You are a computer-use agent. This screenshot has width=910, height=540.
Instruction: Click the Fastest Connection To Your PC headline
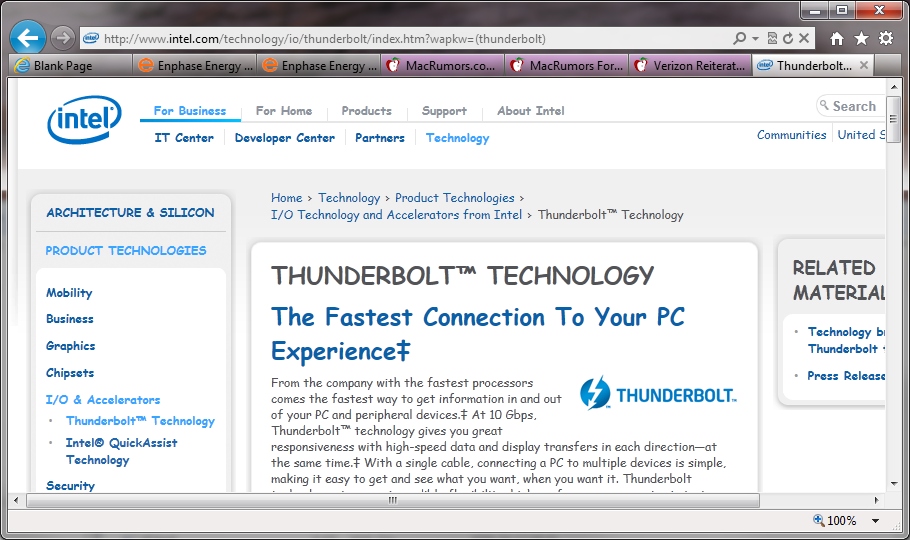point(478,334)
